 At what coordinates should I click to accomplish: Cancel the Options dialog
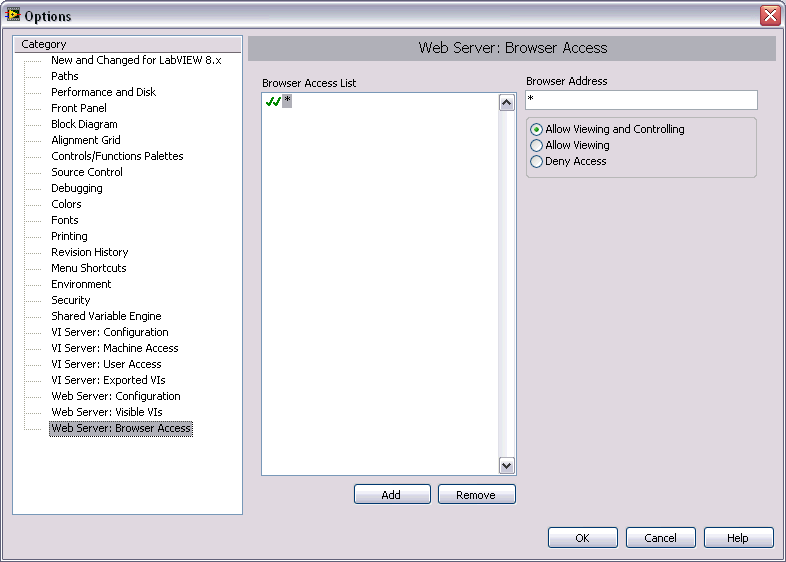(660, 538)
